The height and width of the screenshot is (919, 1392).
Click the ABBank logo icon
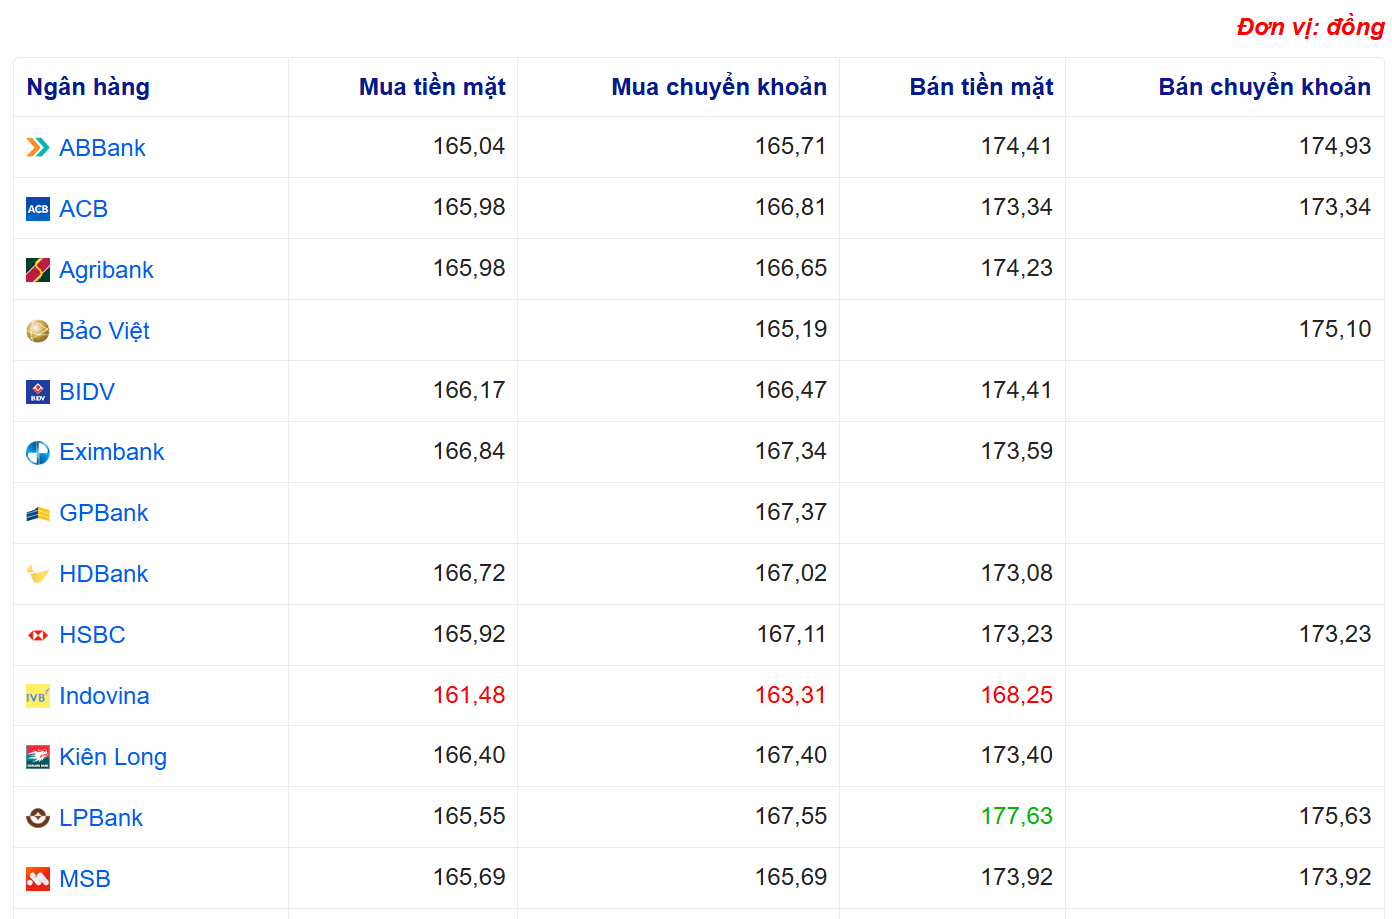(38, 148)
